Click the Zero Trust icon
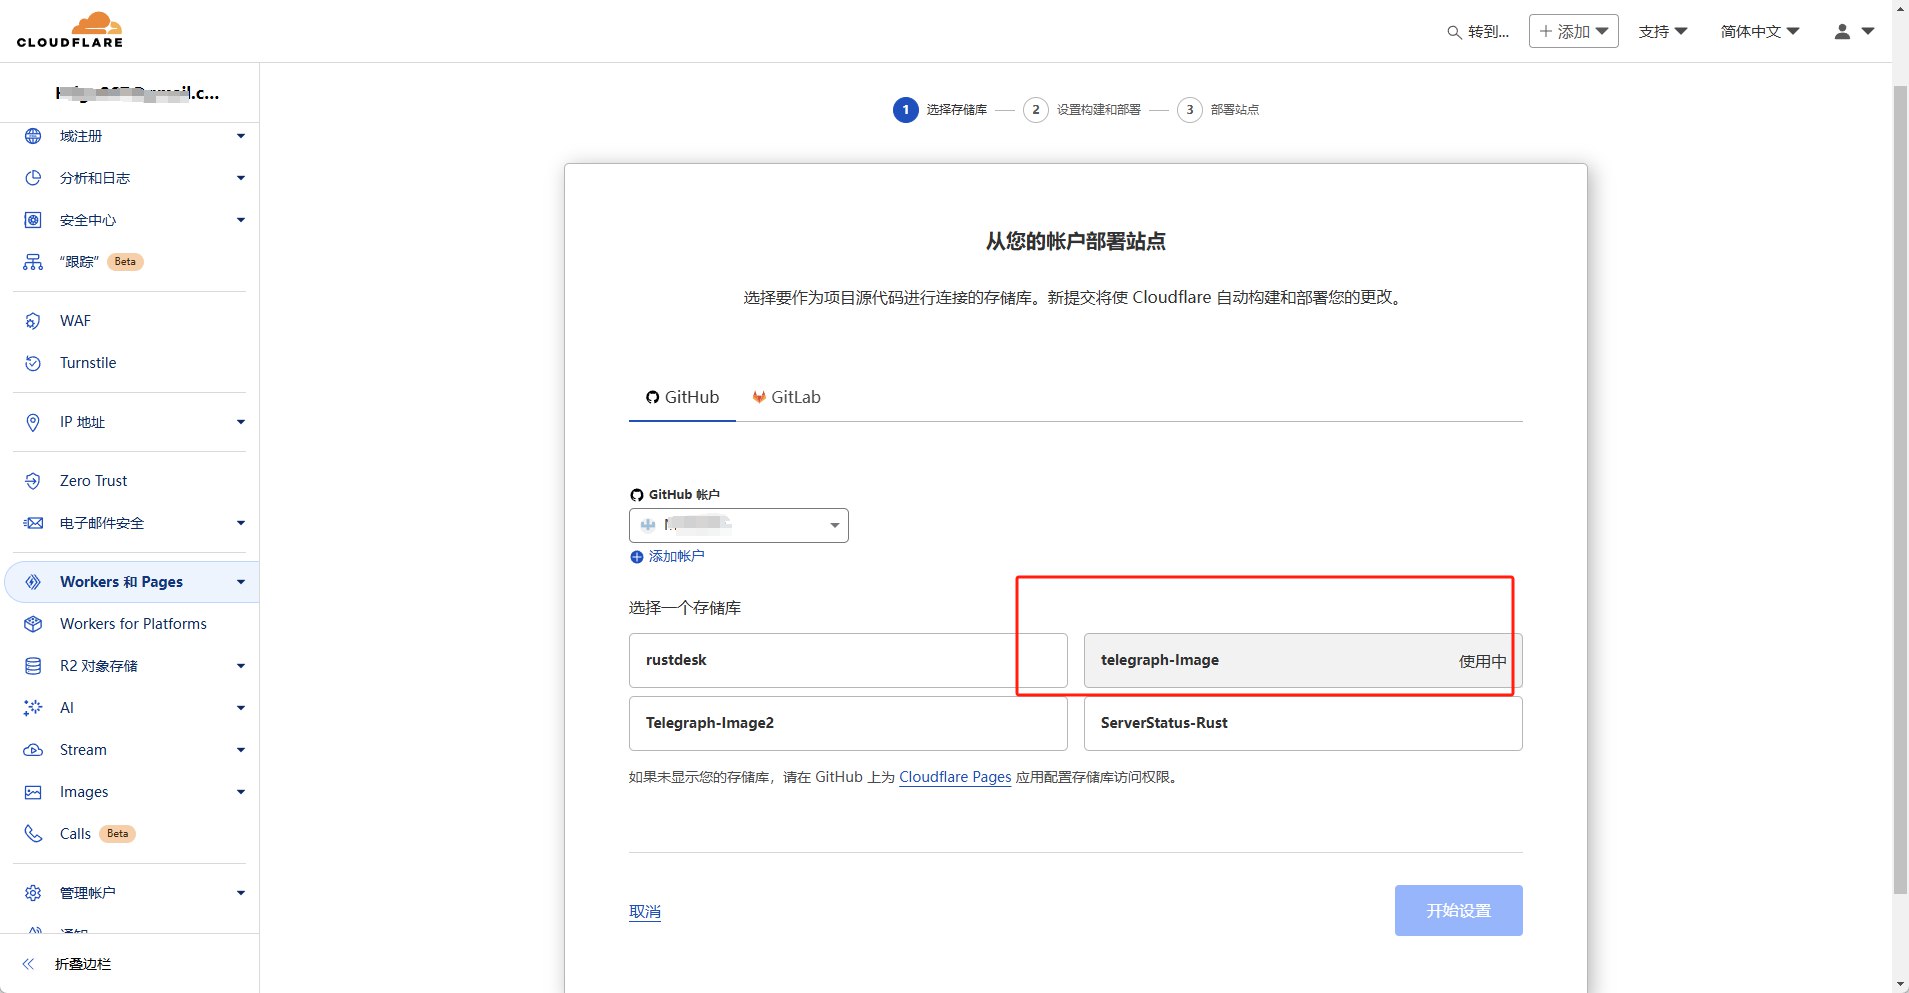1909x993 pixels. click(33, 481)
